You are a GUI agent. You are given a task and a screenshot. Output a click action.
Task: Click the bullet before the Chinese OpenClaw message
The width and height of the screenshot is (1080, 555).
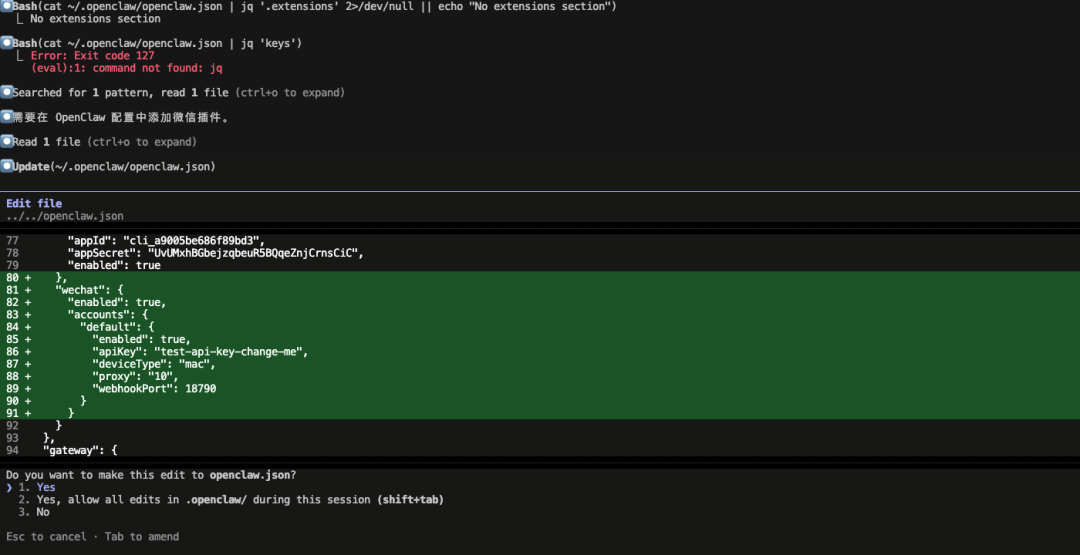click(6, 117)
